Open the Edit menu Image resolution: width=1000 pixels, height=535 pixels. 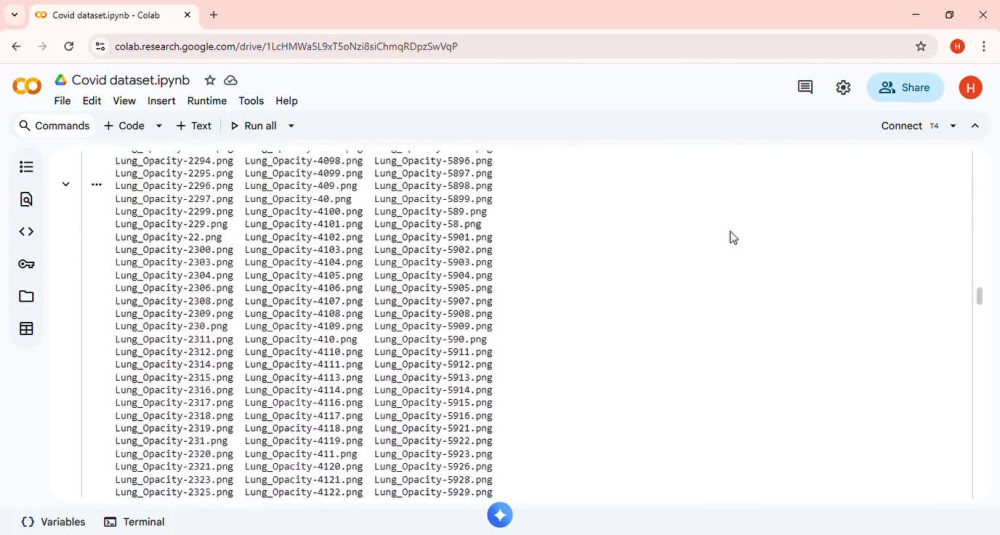click(92, 101)
